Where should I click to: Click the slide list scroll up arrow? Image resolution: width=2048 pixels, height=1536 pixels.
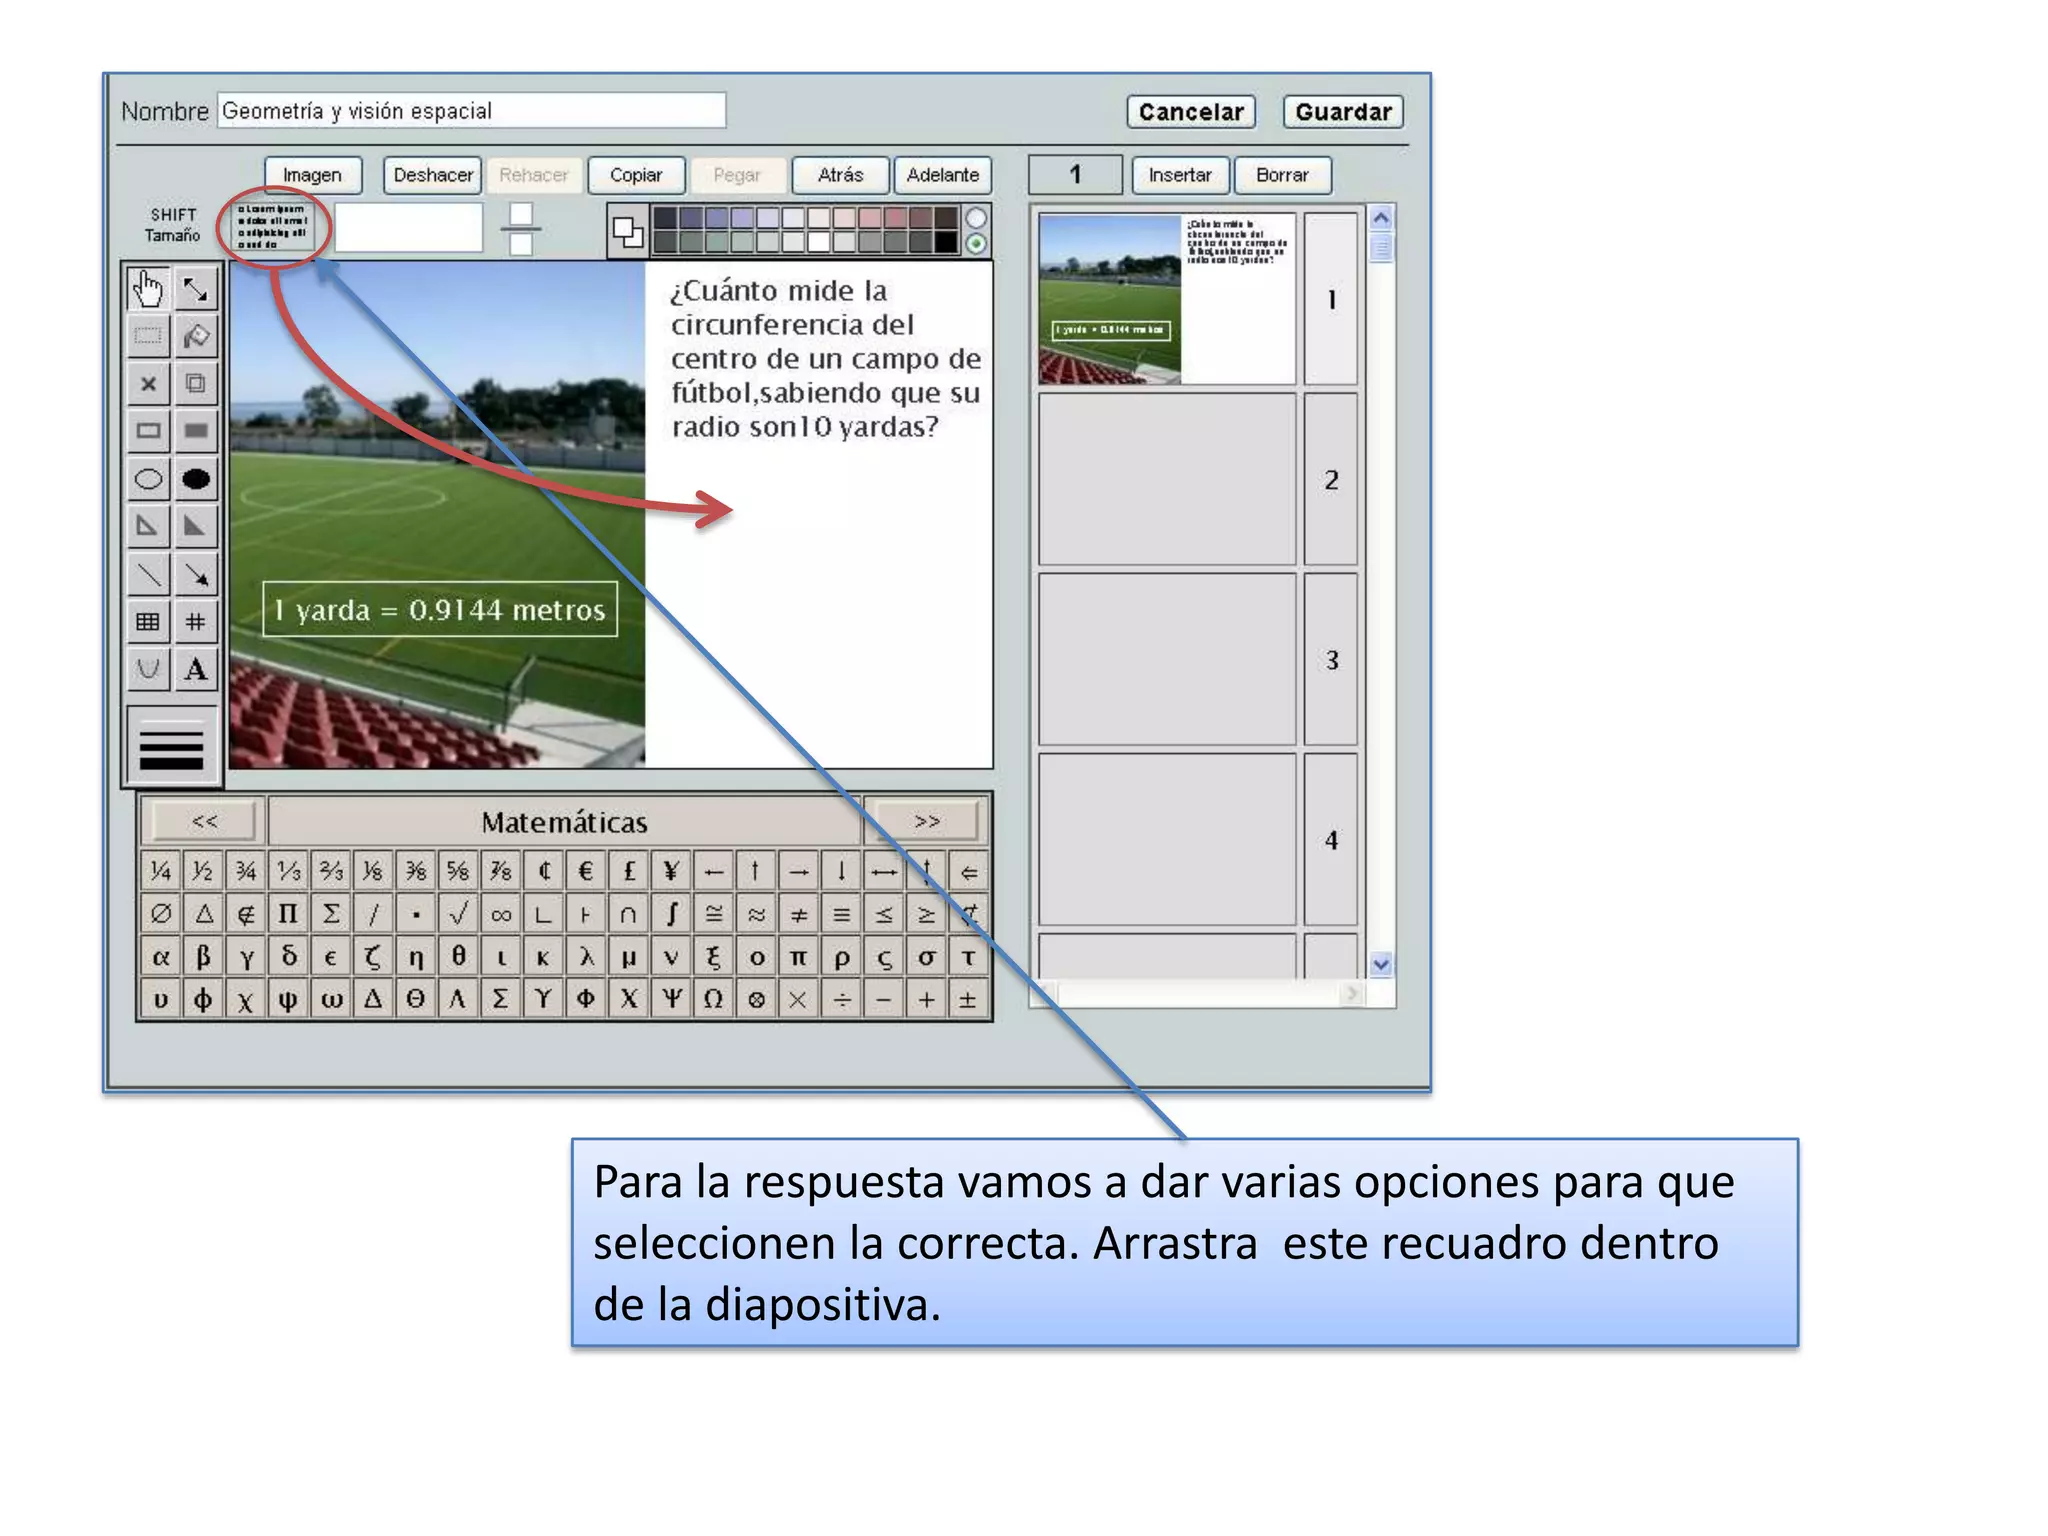[1382, 218]
